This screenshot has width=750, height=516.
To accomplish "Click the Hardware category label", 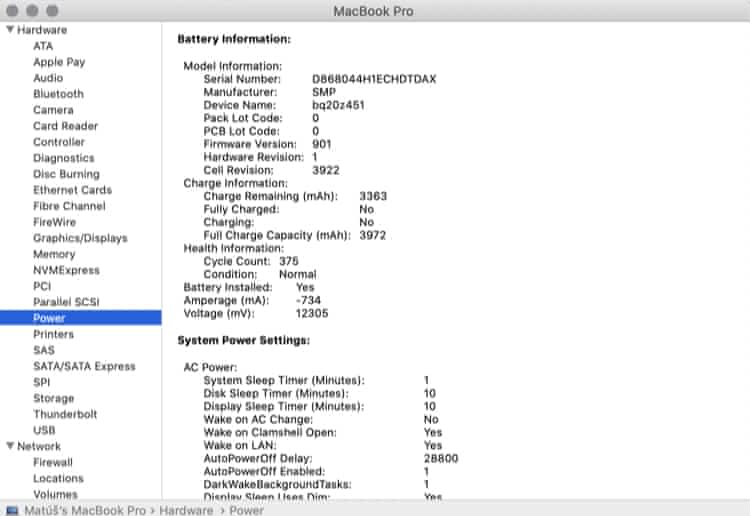I will (x=42, y=30).
